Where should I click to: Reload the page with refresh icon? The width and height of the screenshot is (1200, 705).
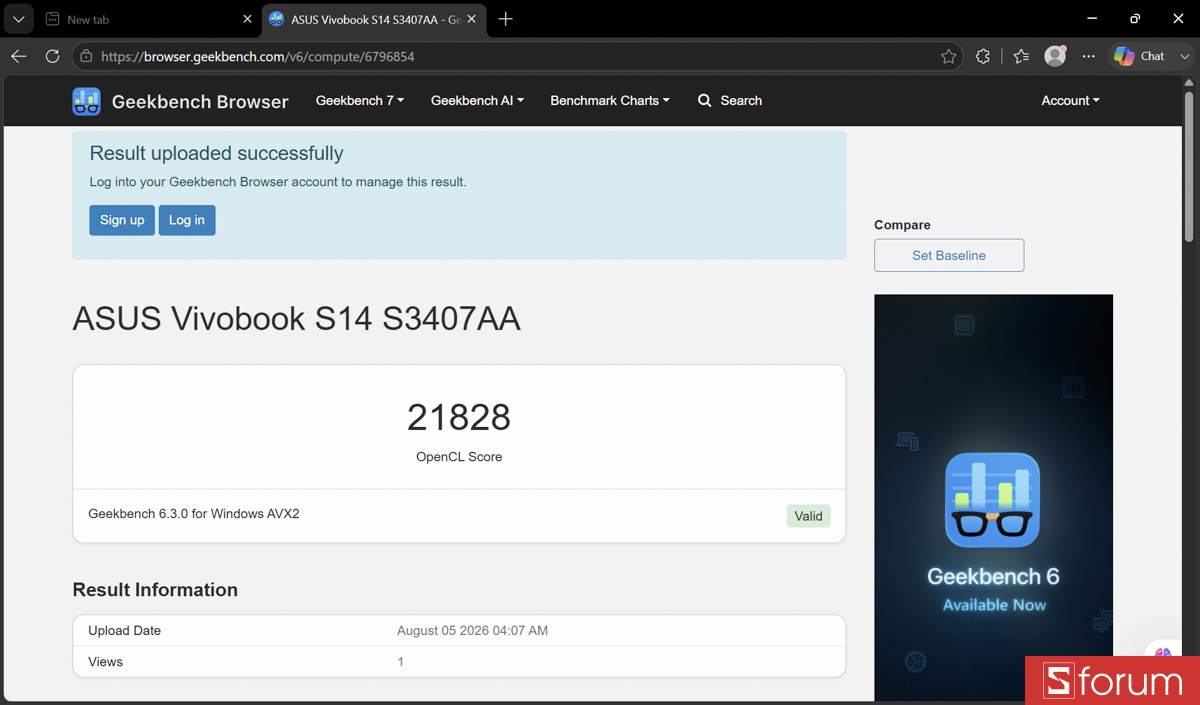click(52, 57)
